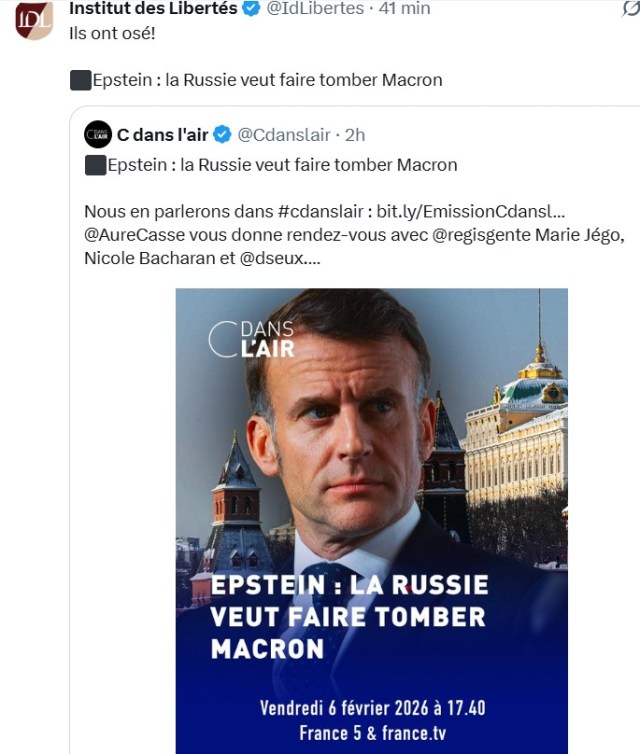
Task: Open the Institut des Libertés display name
Action: tap(153, 9)
